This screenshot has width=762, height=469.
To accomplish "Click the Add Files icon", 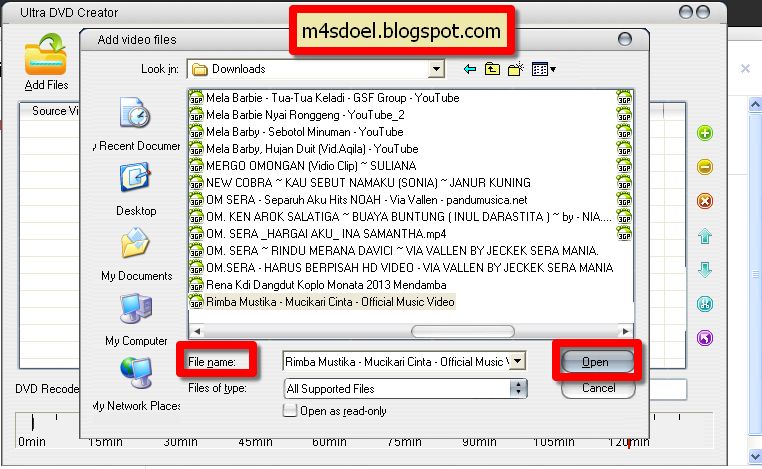I will 45,54.
